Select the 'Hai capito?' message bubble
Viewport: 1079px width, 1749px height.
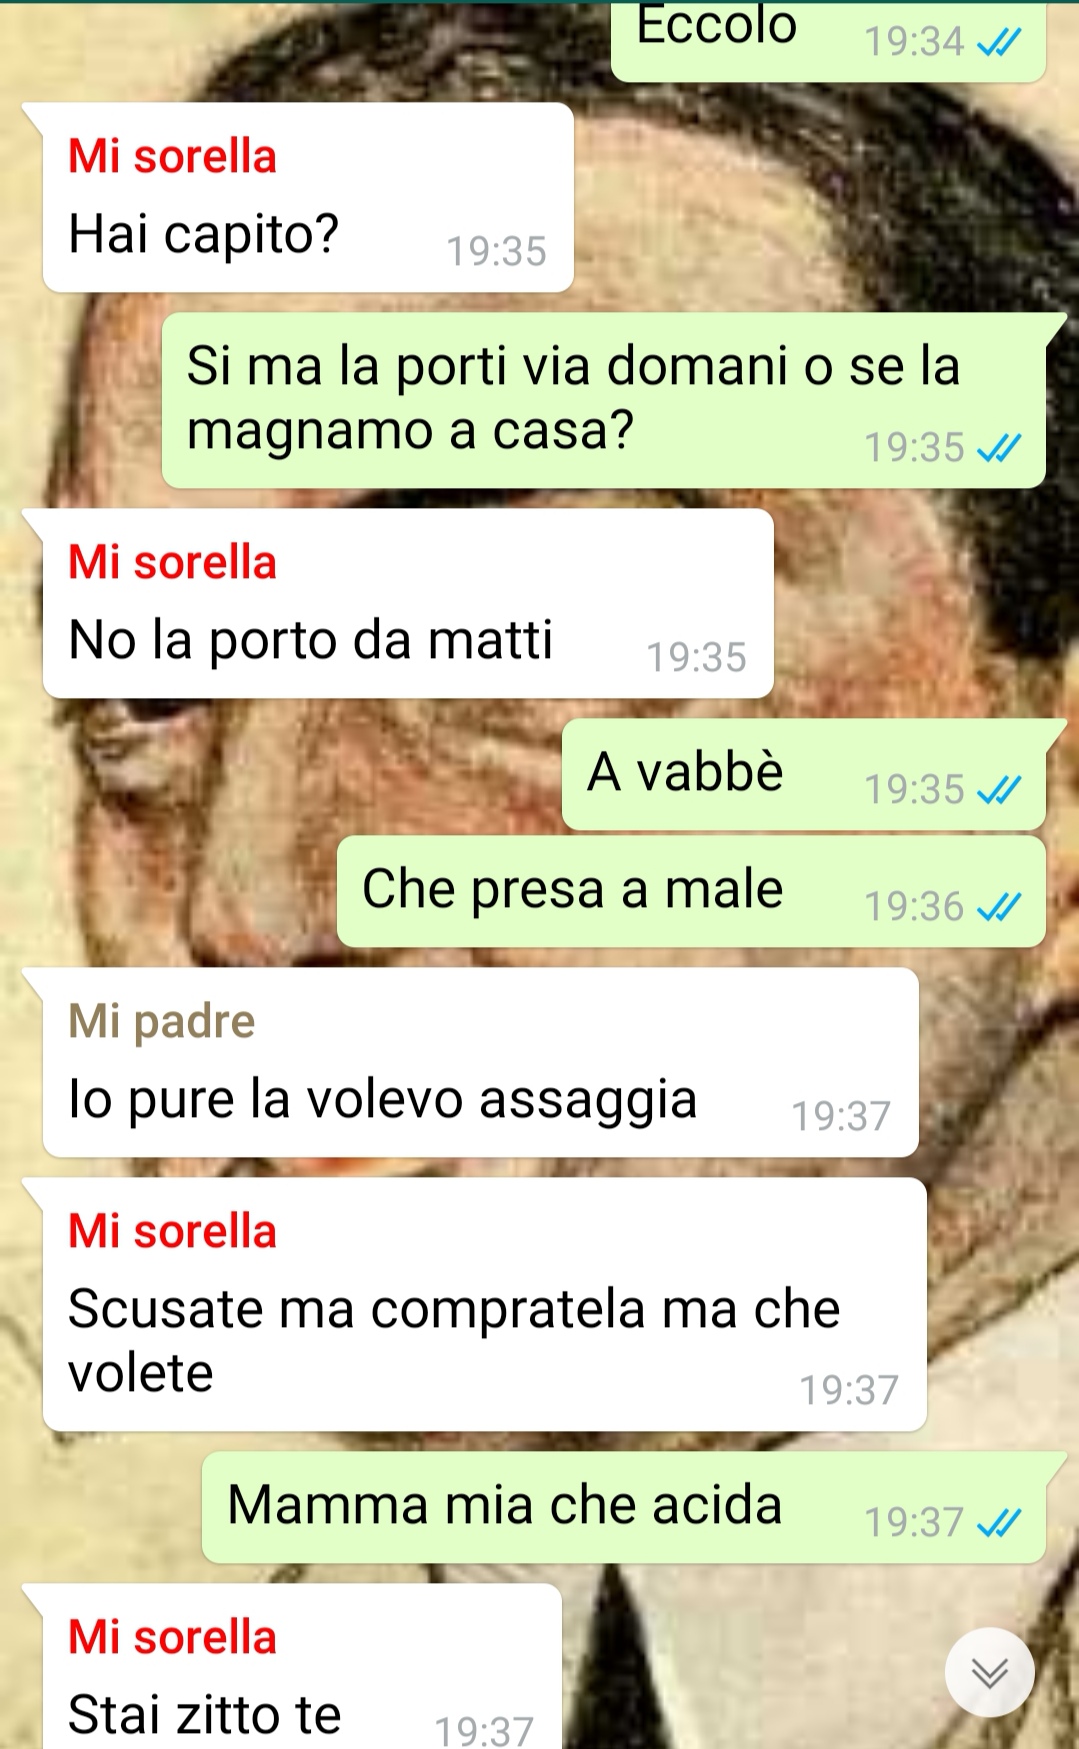[x=308, y=198]
